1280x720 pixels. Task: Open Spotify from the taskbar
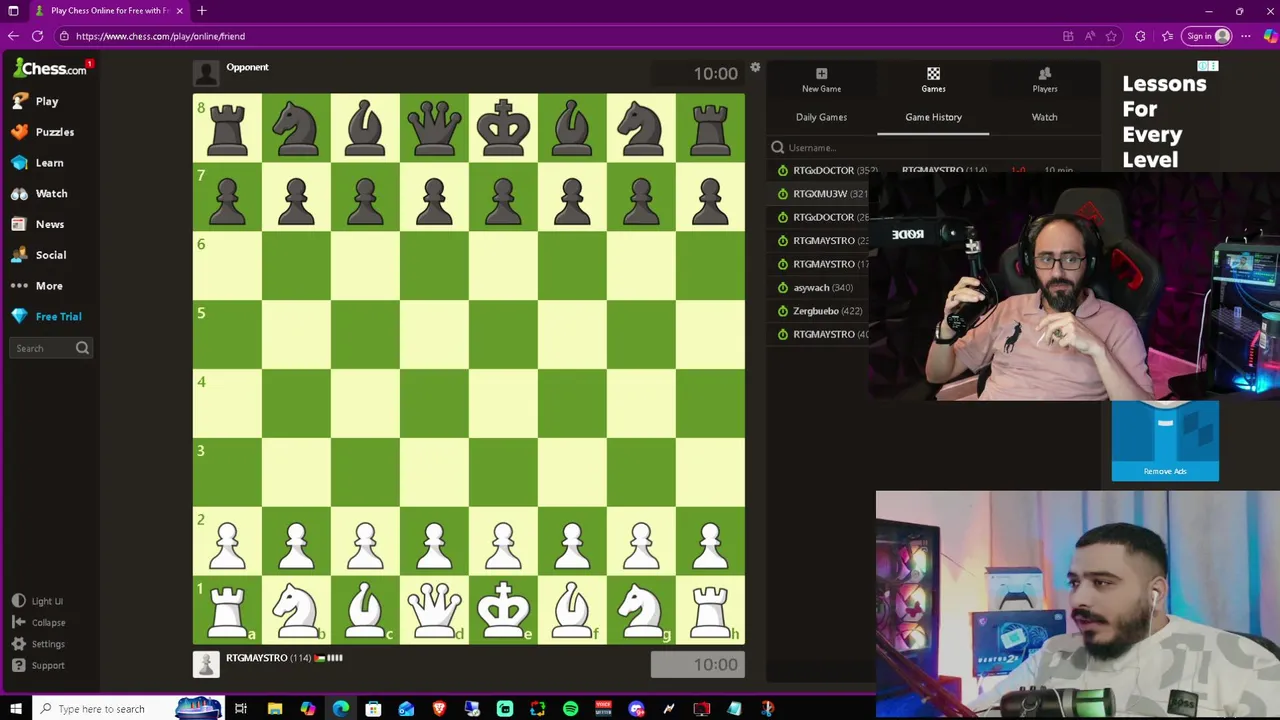pos(570,709)
